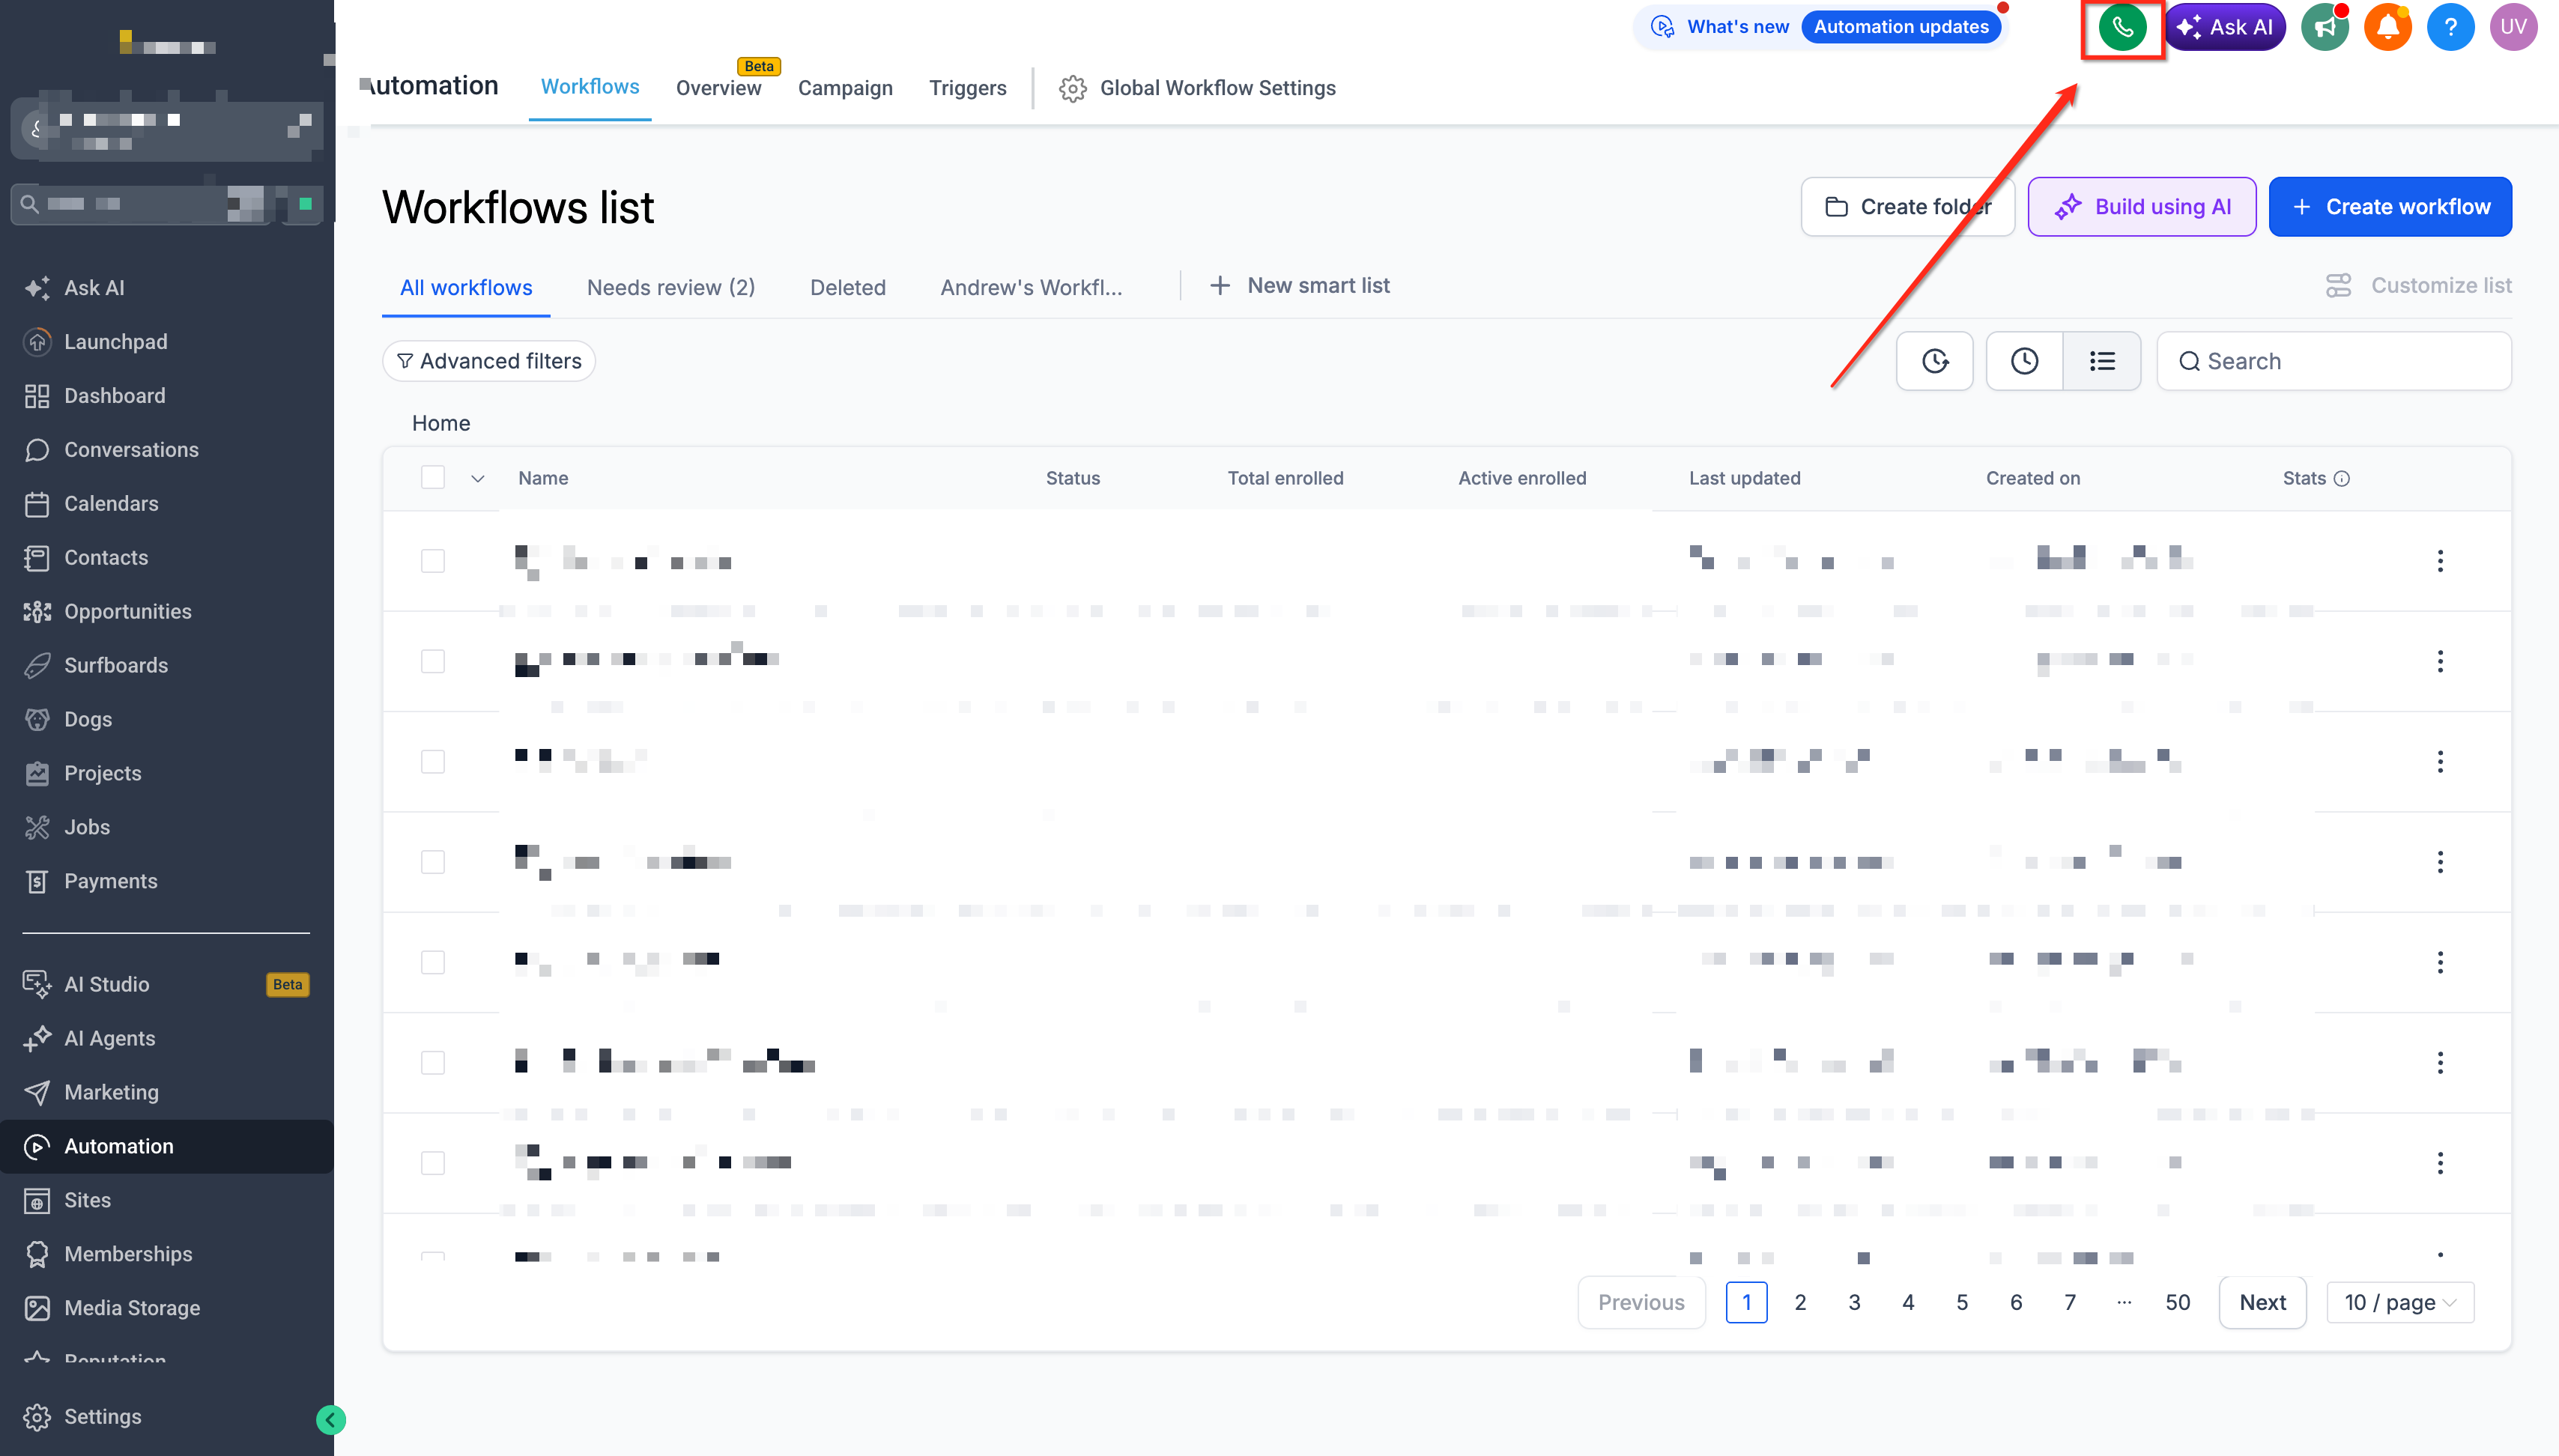Viewport: 2559px width, 1456px height.
Task: Tick the sixth workflow row checkbox
Action: [433, 1063]
